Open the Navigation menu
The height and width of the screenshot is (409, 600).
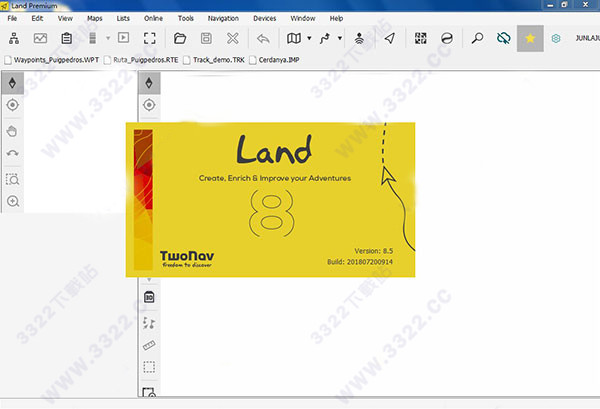[223, 18]
